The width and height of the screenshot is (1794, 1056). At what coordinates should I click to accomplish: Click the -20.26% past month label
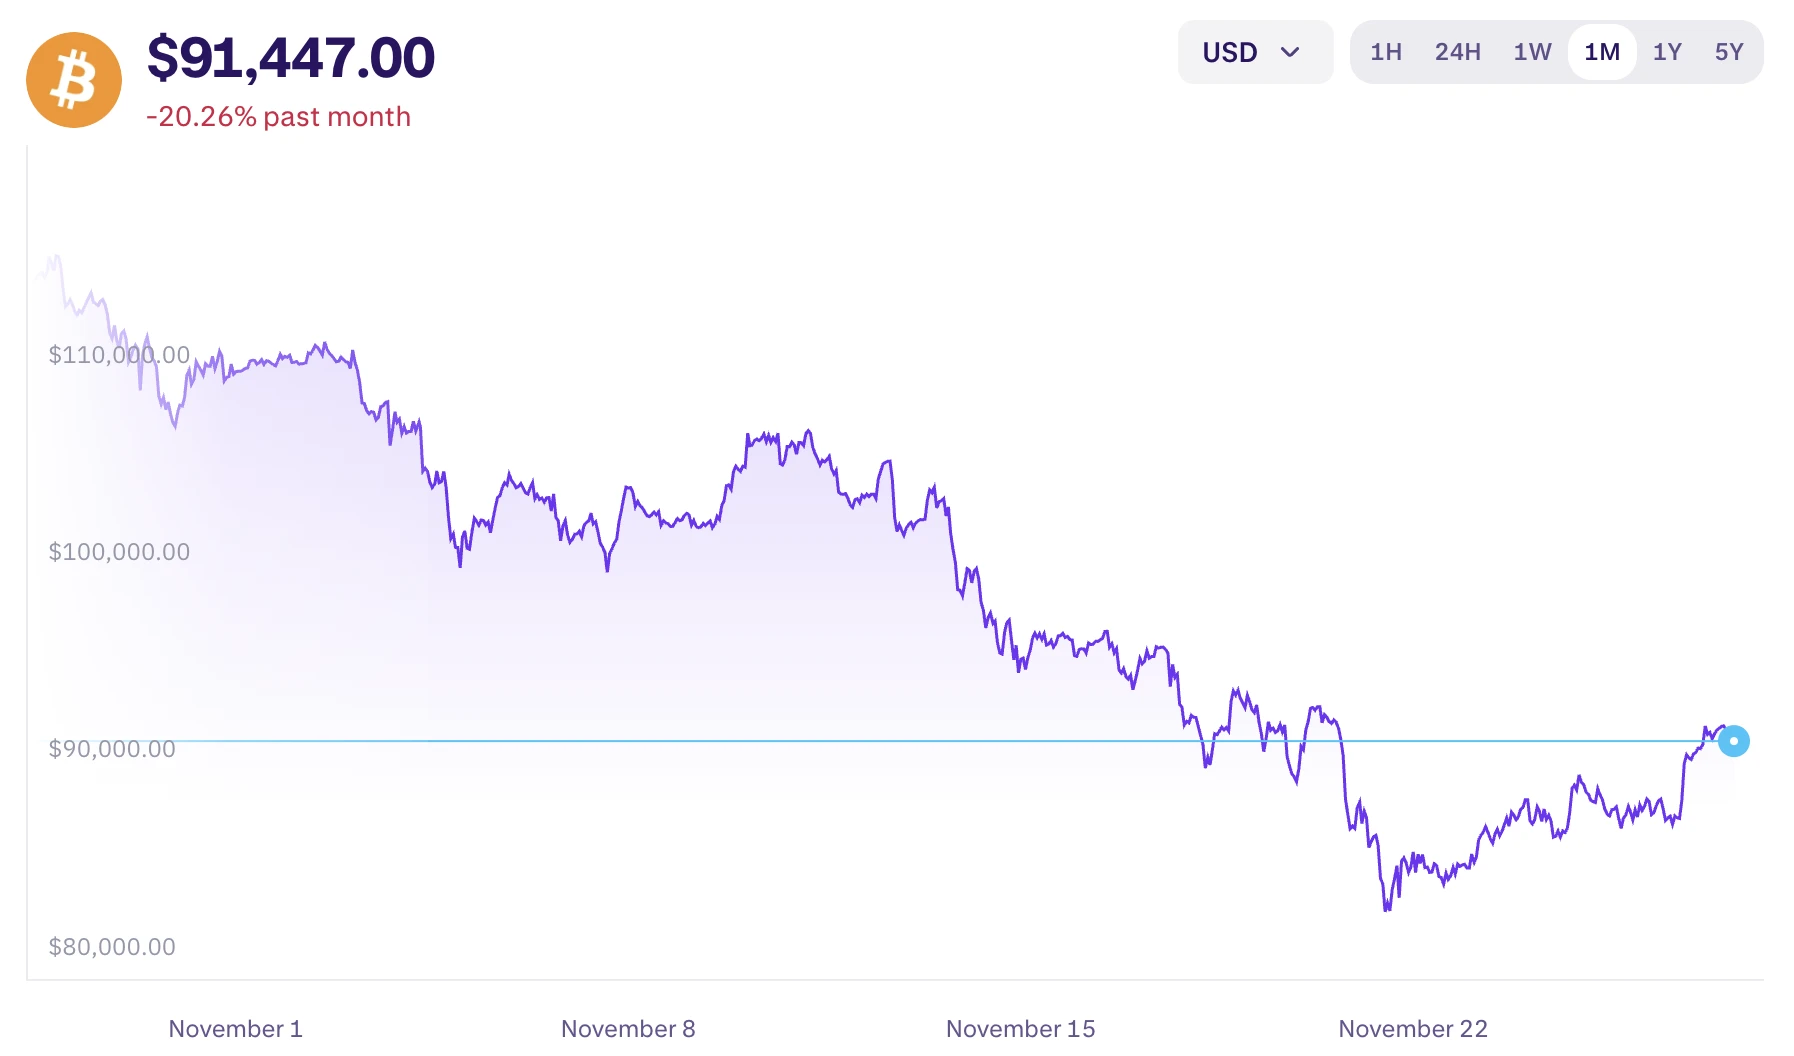(x=278, y=116)
